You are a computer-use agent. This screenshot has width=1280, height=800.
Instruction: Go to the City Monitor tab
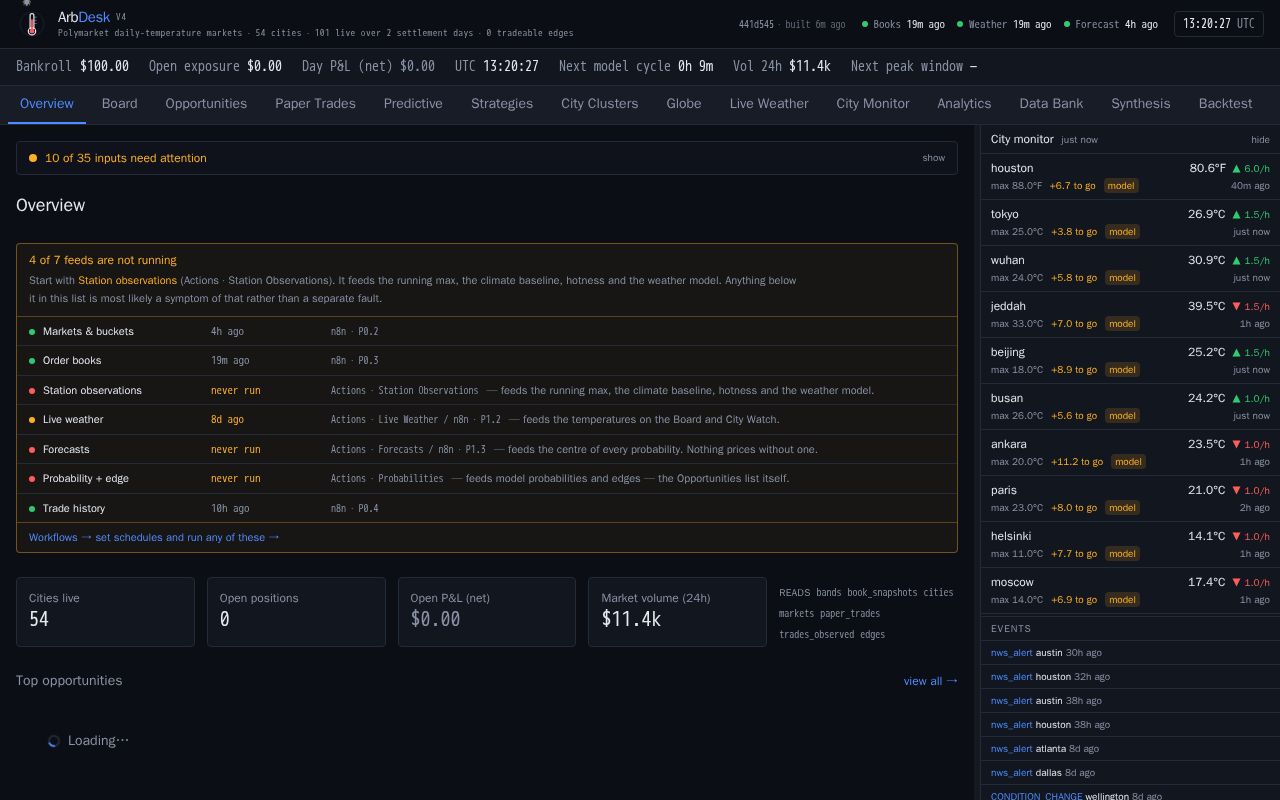coord(873,104)
